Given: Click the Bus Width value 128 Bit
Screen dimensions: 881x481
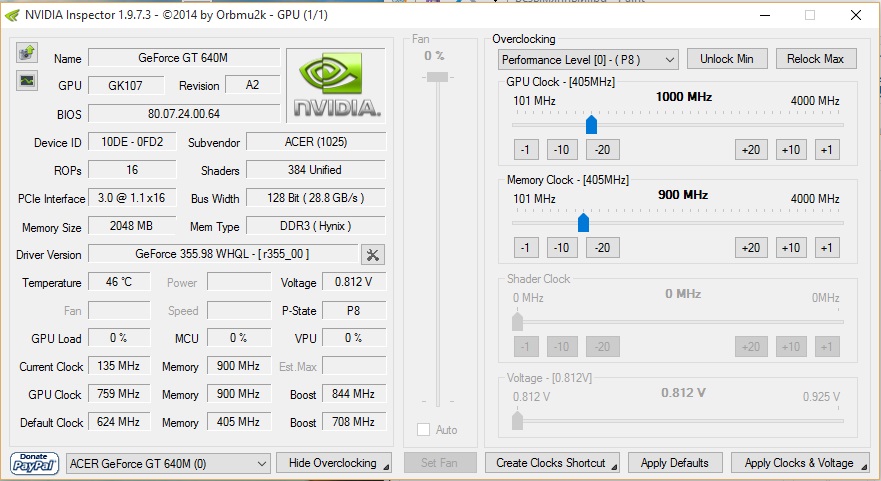Looking at the screenshot, I should coord(316,198).
